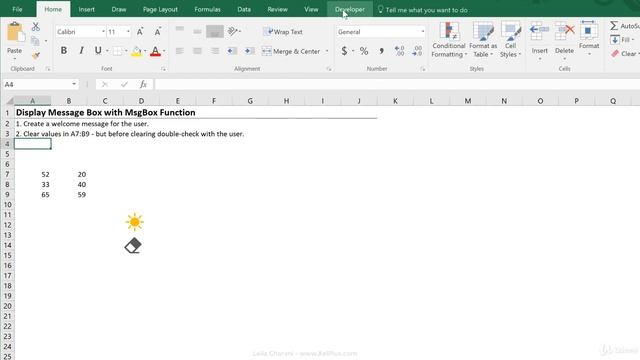Click the Select All corner triangle

(x=9, y=100)
